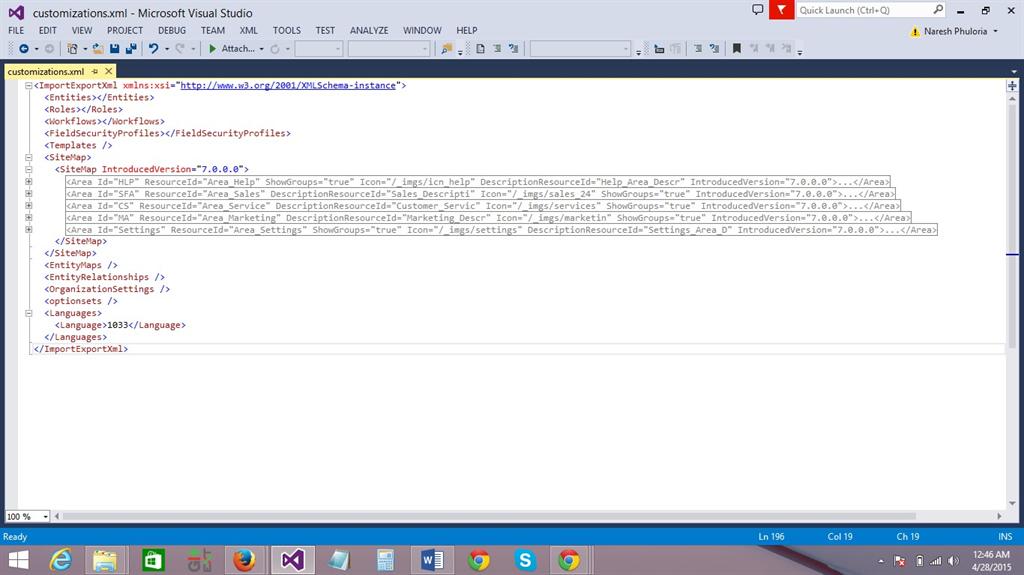Open the VIEW menu
This screenshot has width=1024, height=575.
82,31
